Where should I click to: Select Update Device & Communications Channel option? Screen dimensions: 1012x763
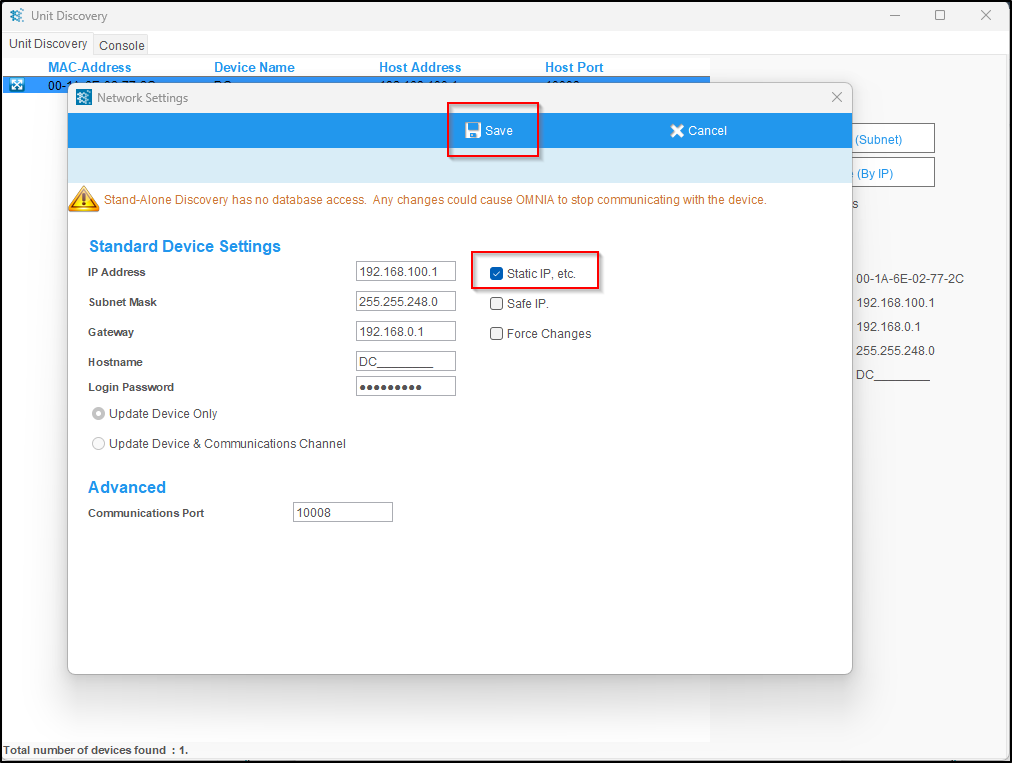pyautogui.click(x=98, y=444)
